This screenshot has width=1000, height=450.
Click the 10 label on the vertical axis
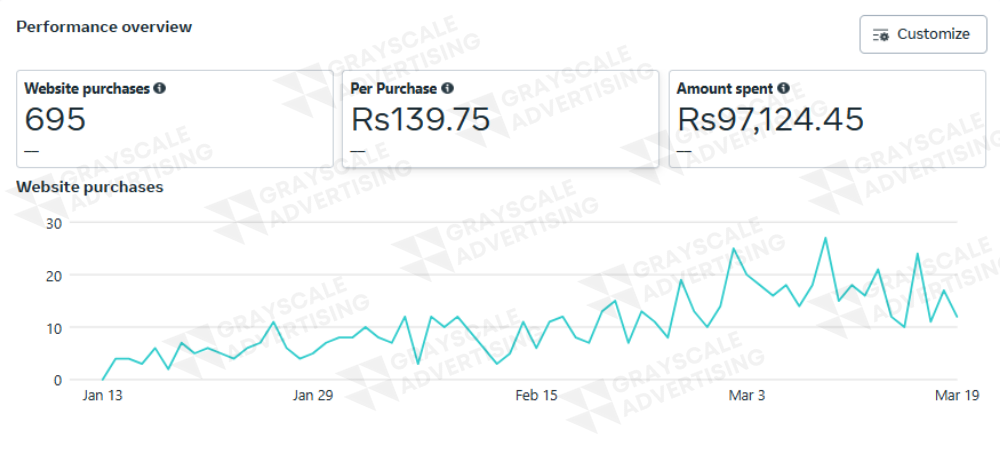tap(54, 328)
